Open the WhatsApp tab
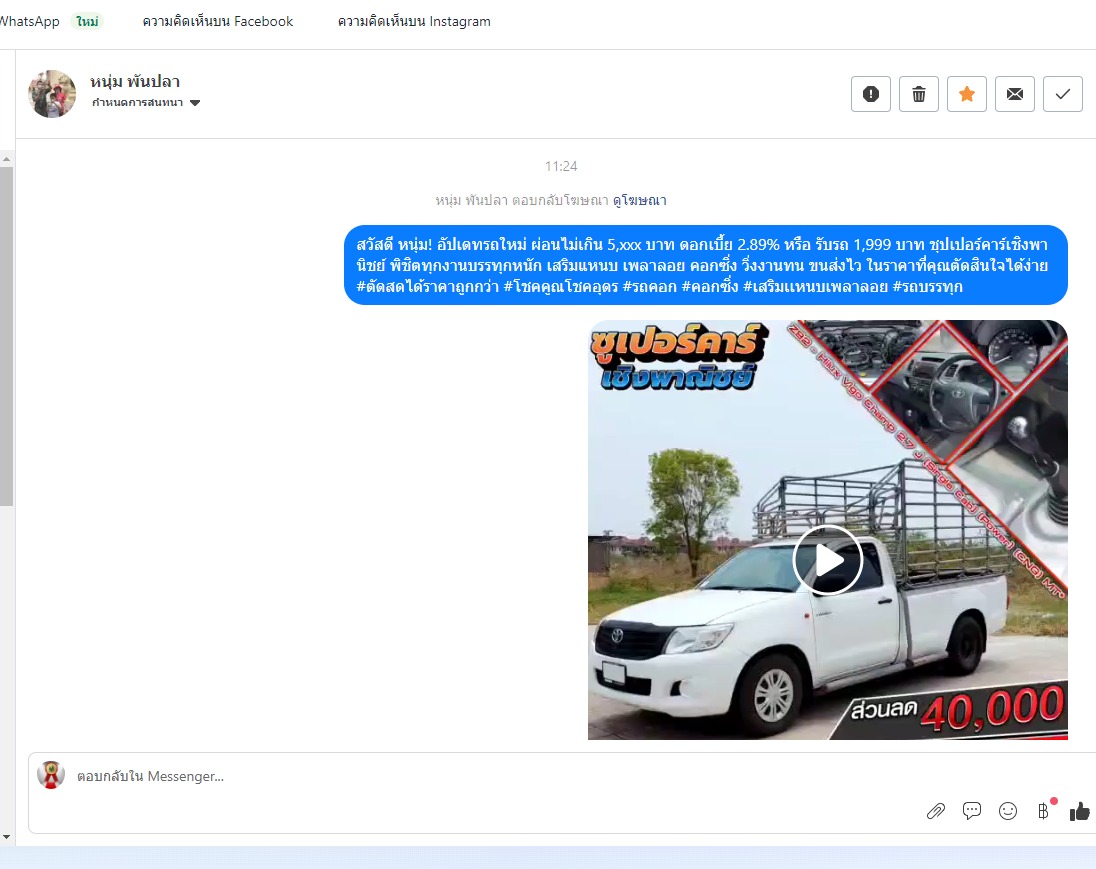 (29, 22)
